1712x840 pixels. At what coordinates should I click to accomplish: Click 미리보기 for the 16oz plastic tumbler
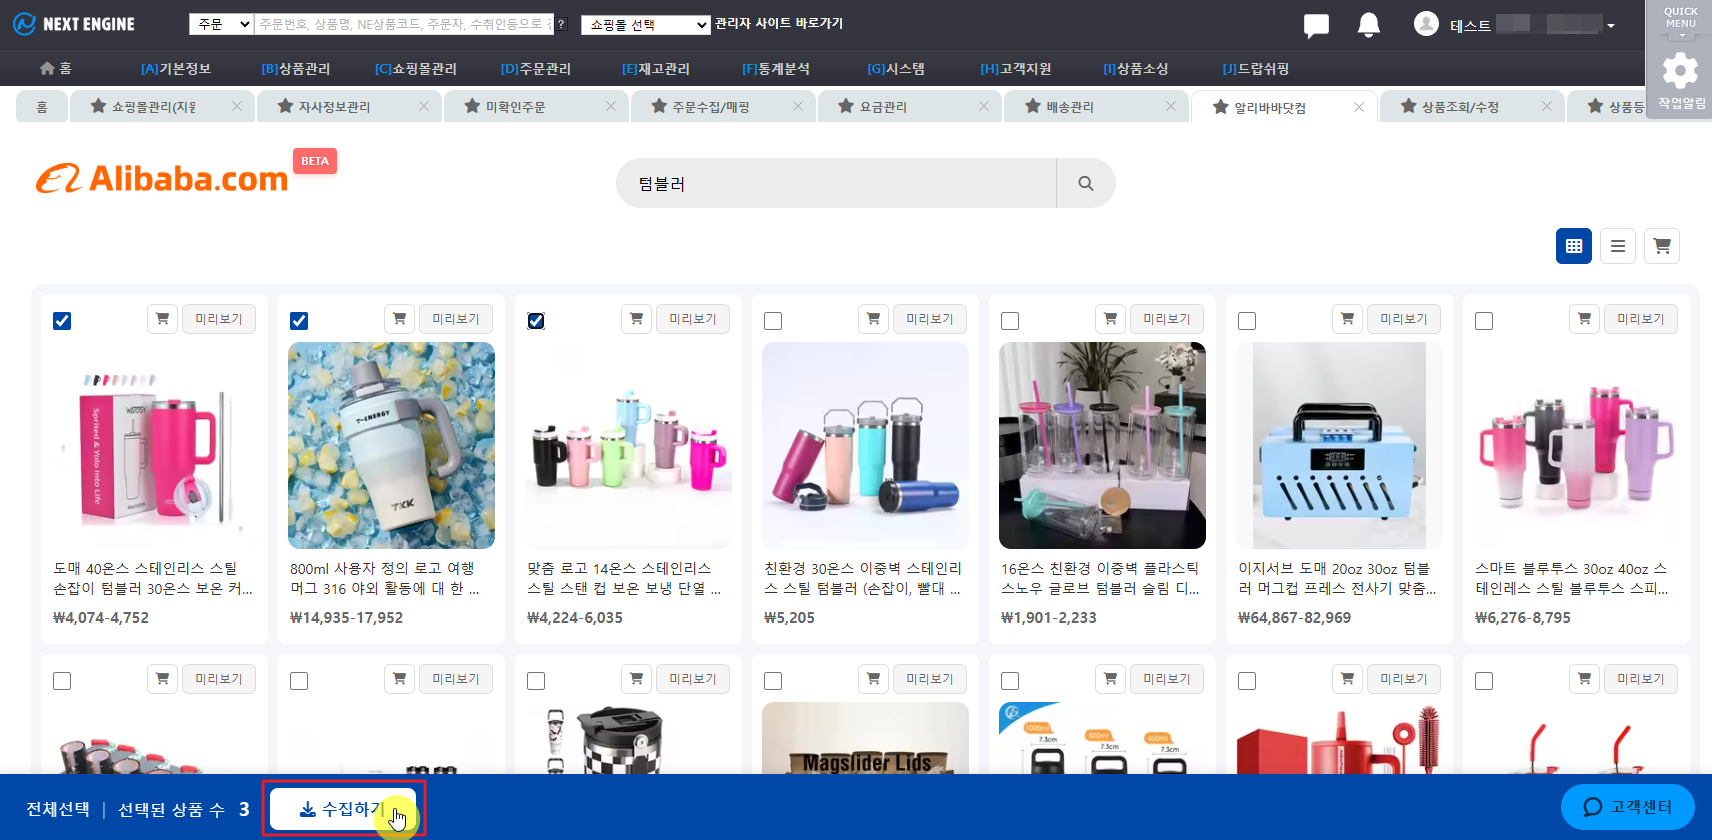coord(1166,319)
